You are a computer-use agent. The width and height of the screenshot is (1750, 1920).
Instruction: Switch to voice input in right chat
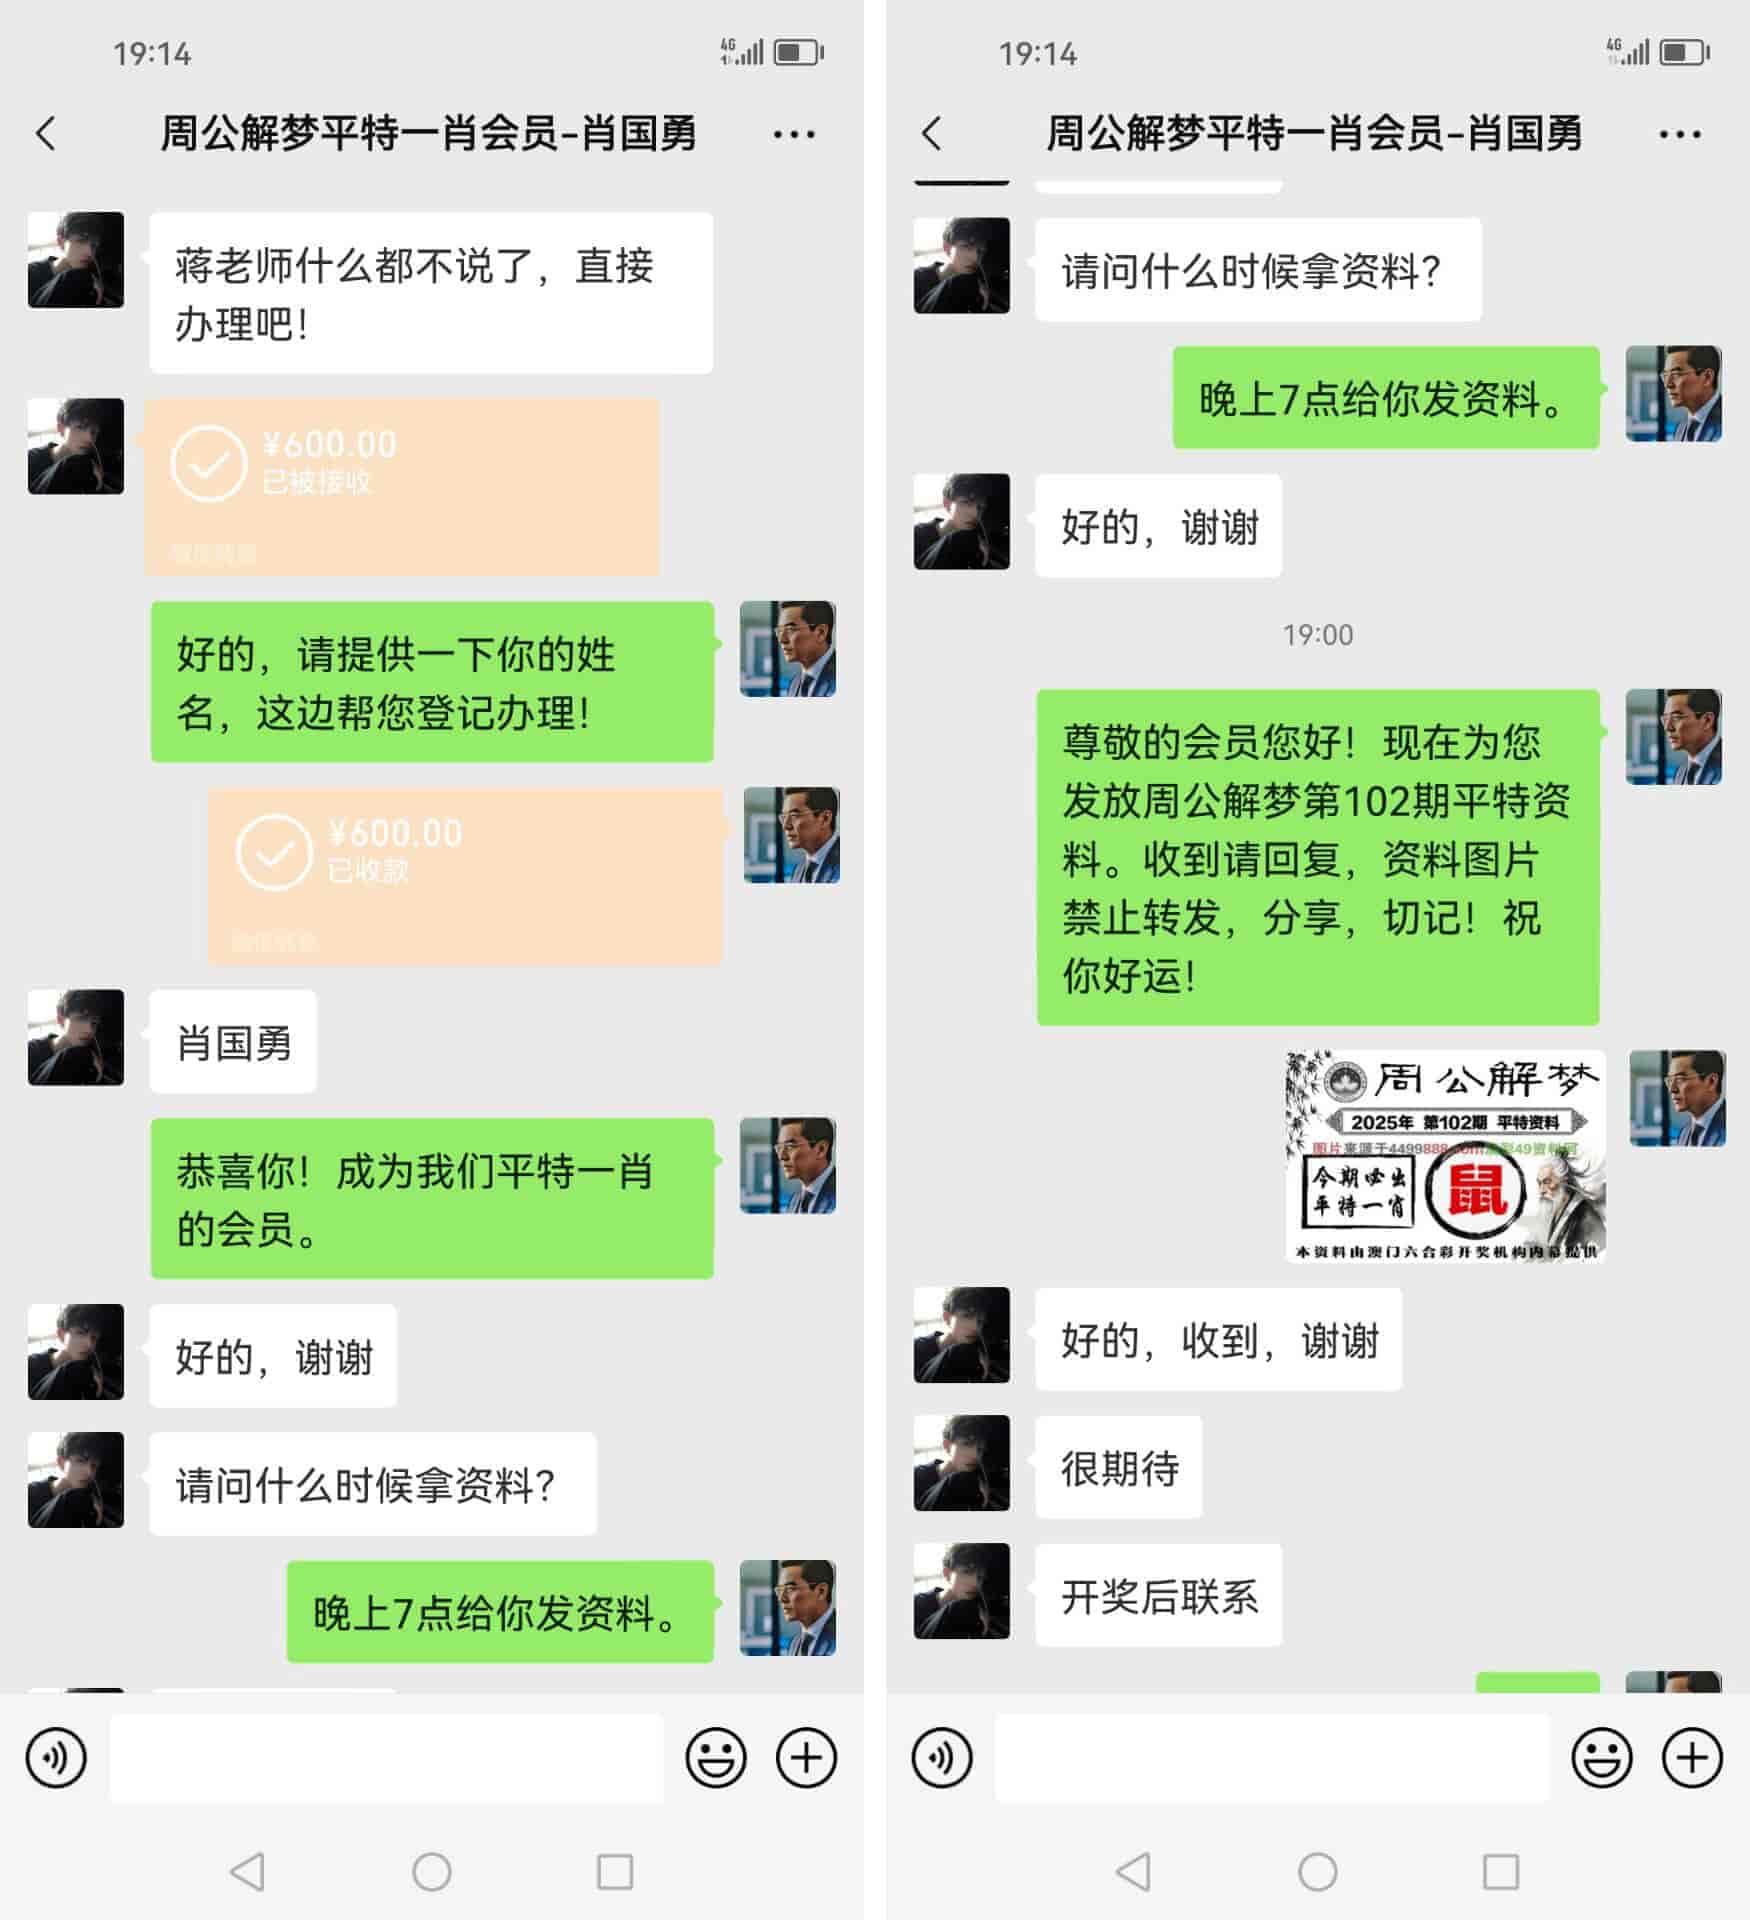coord(942,1757)
